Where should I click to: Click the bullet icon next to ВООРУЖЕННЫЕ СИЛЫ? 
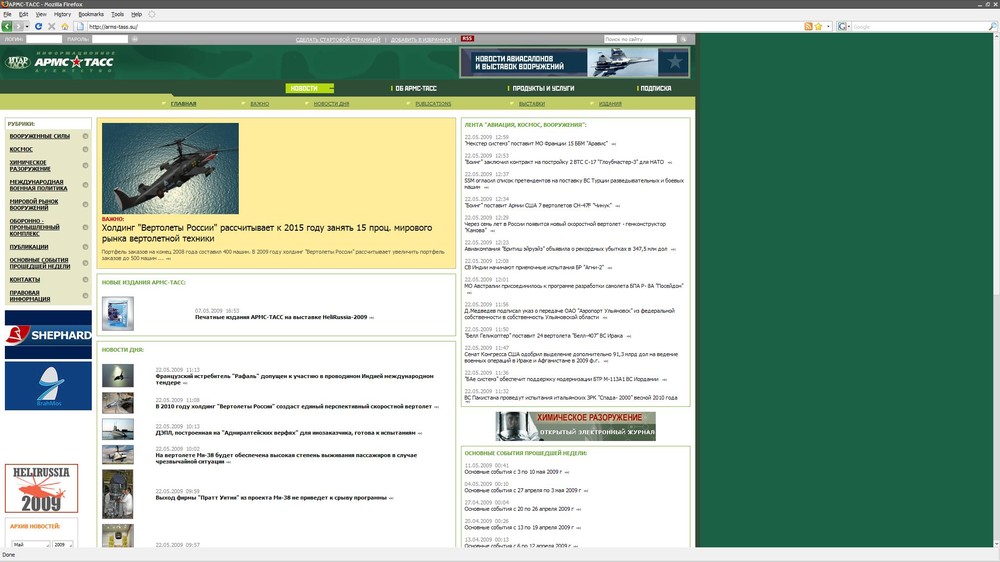coord(85,136)
